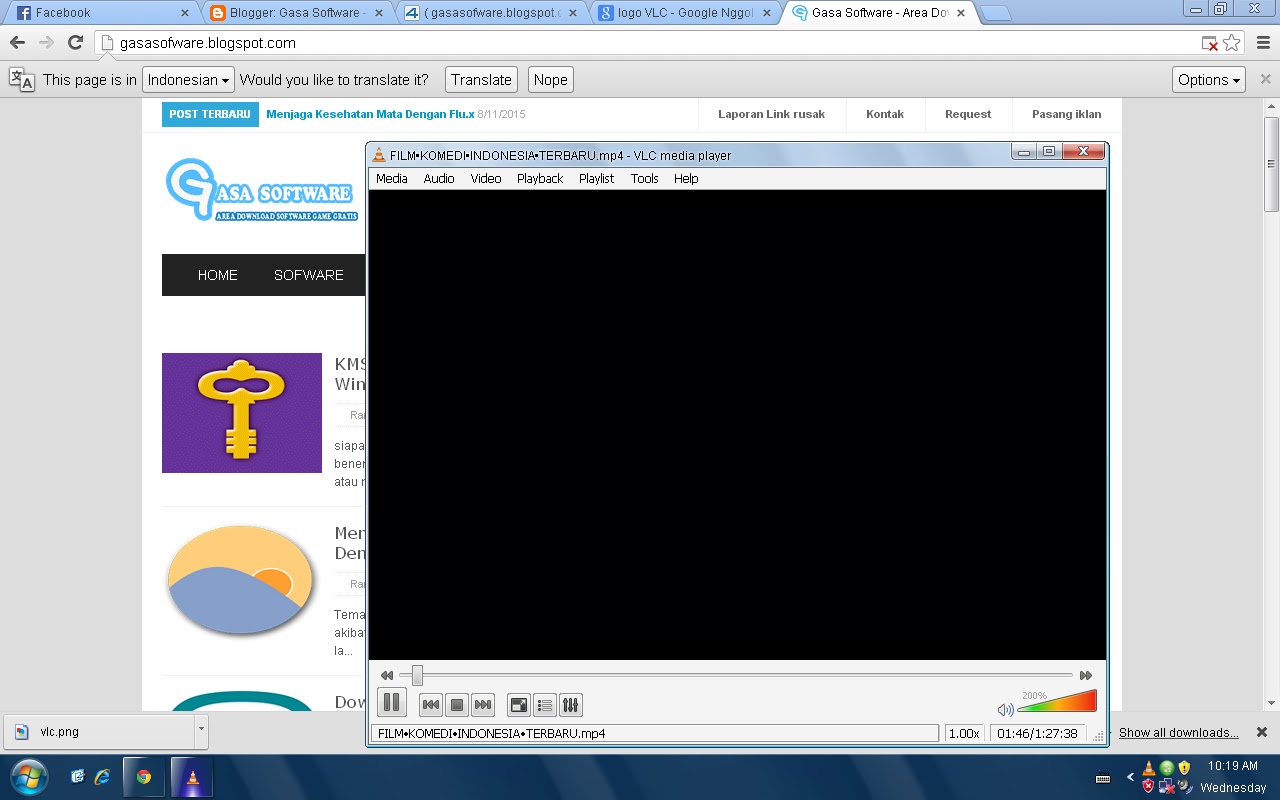This screenshot has height=800, width=1280.
Task: Open translate Options dropdown
Action: (1209, 80)
